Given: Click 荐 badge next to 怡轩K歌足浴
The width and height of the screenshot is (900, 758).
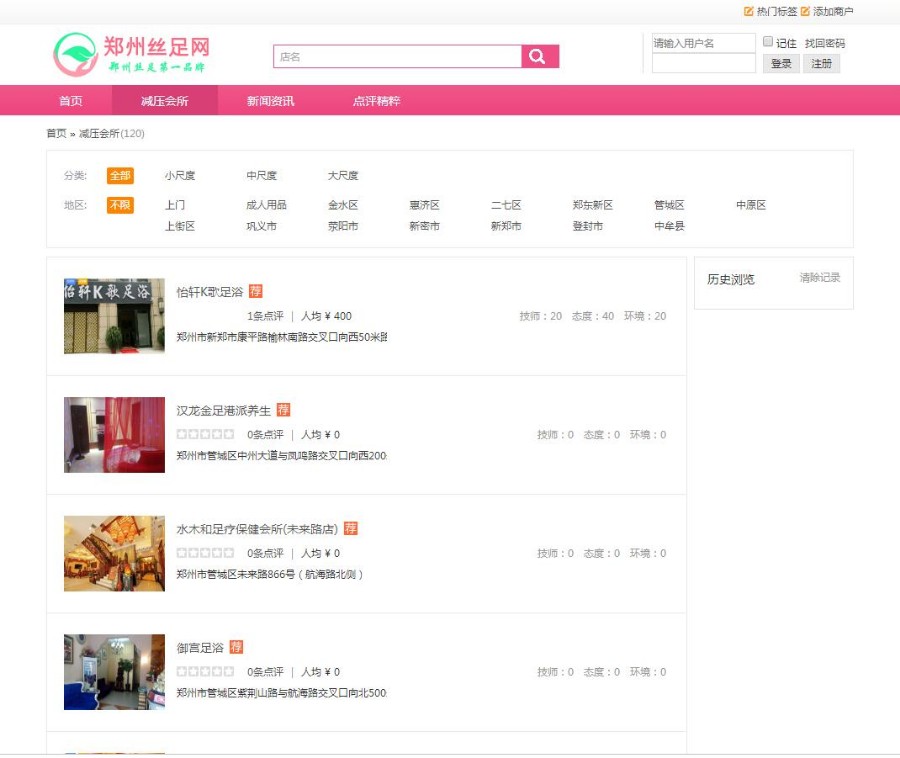Looking at the screenshot, I should point(255,291).
